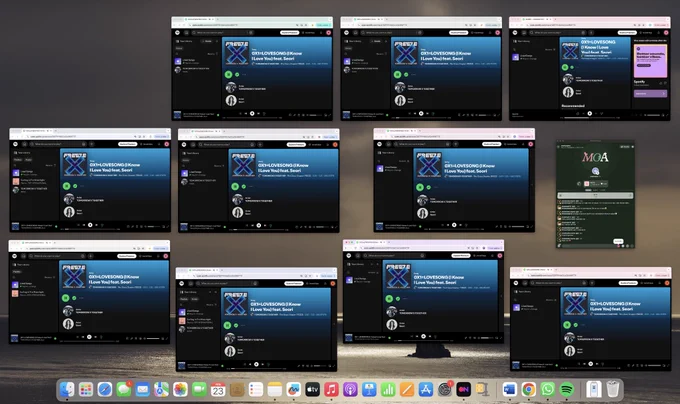This screenshot has height=404, width=680.
Task: Launch Notes from the dock
Action: coord(275,389)
